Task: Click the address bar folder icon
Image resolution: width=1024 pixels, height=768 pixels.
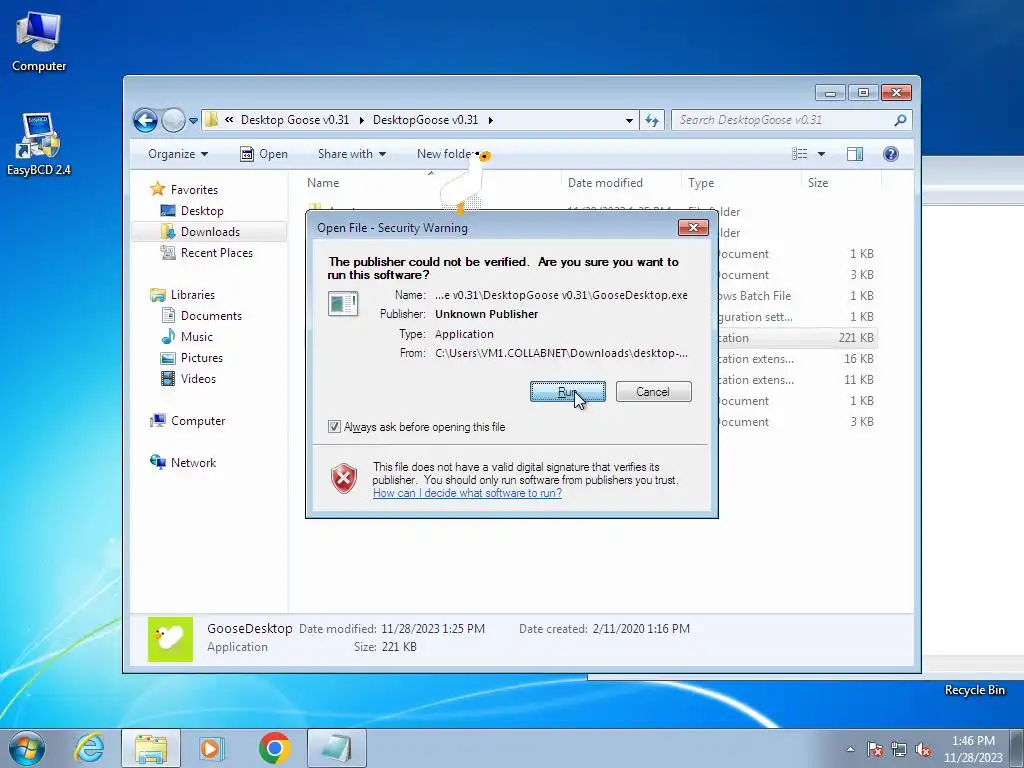Action: (211, 120)
